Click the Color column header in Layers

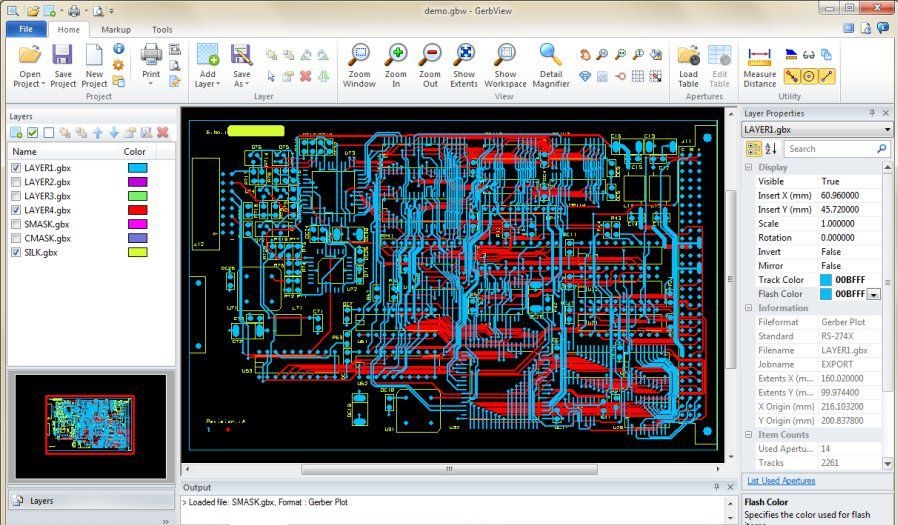137,152
